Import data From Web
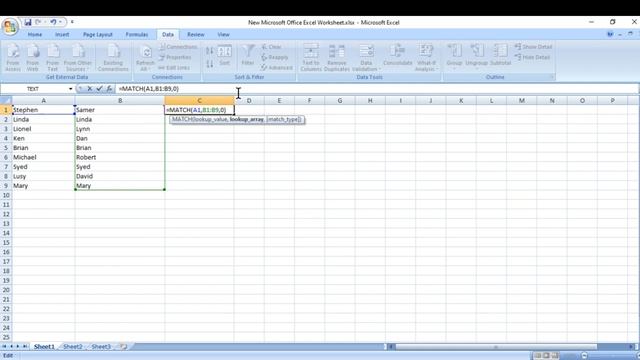 (x=33, y=58)
